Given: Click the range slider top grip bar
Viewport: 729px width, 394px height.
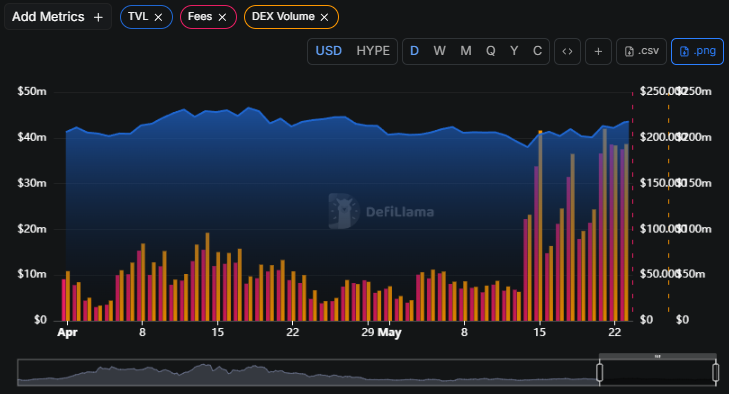Looking at the screenshot, I should [x=658, y=356].
